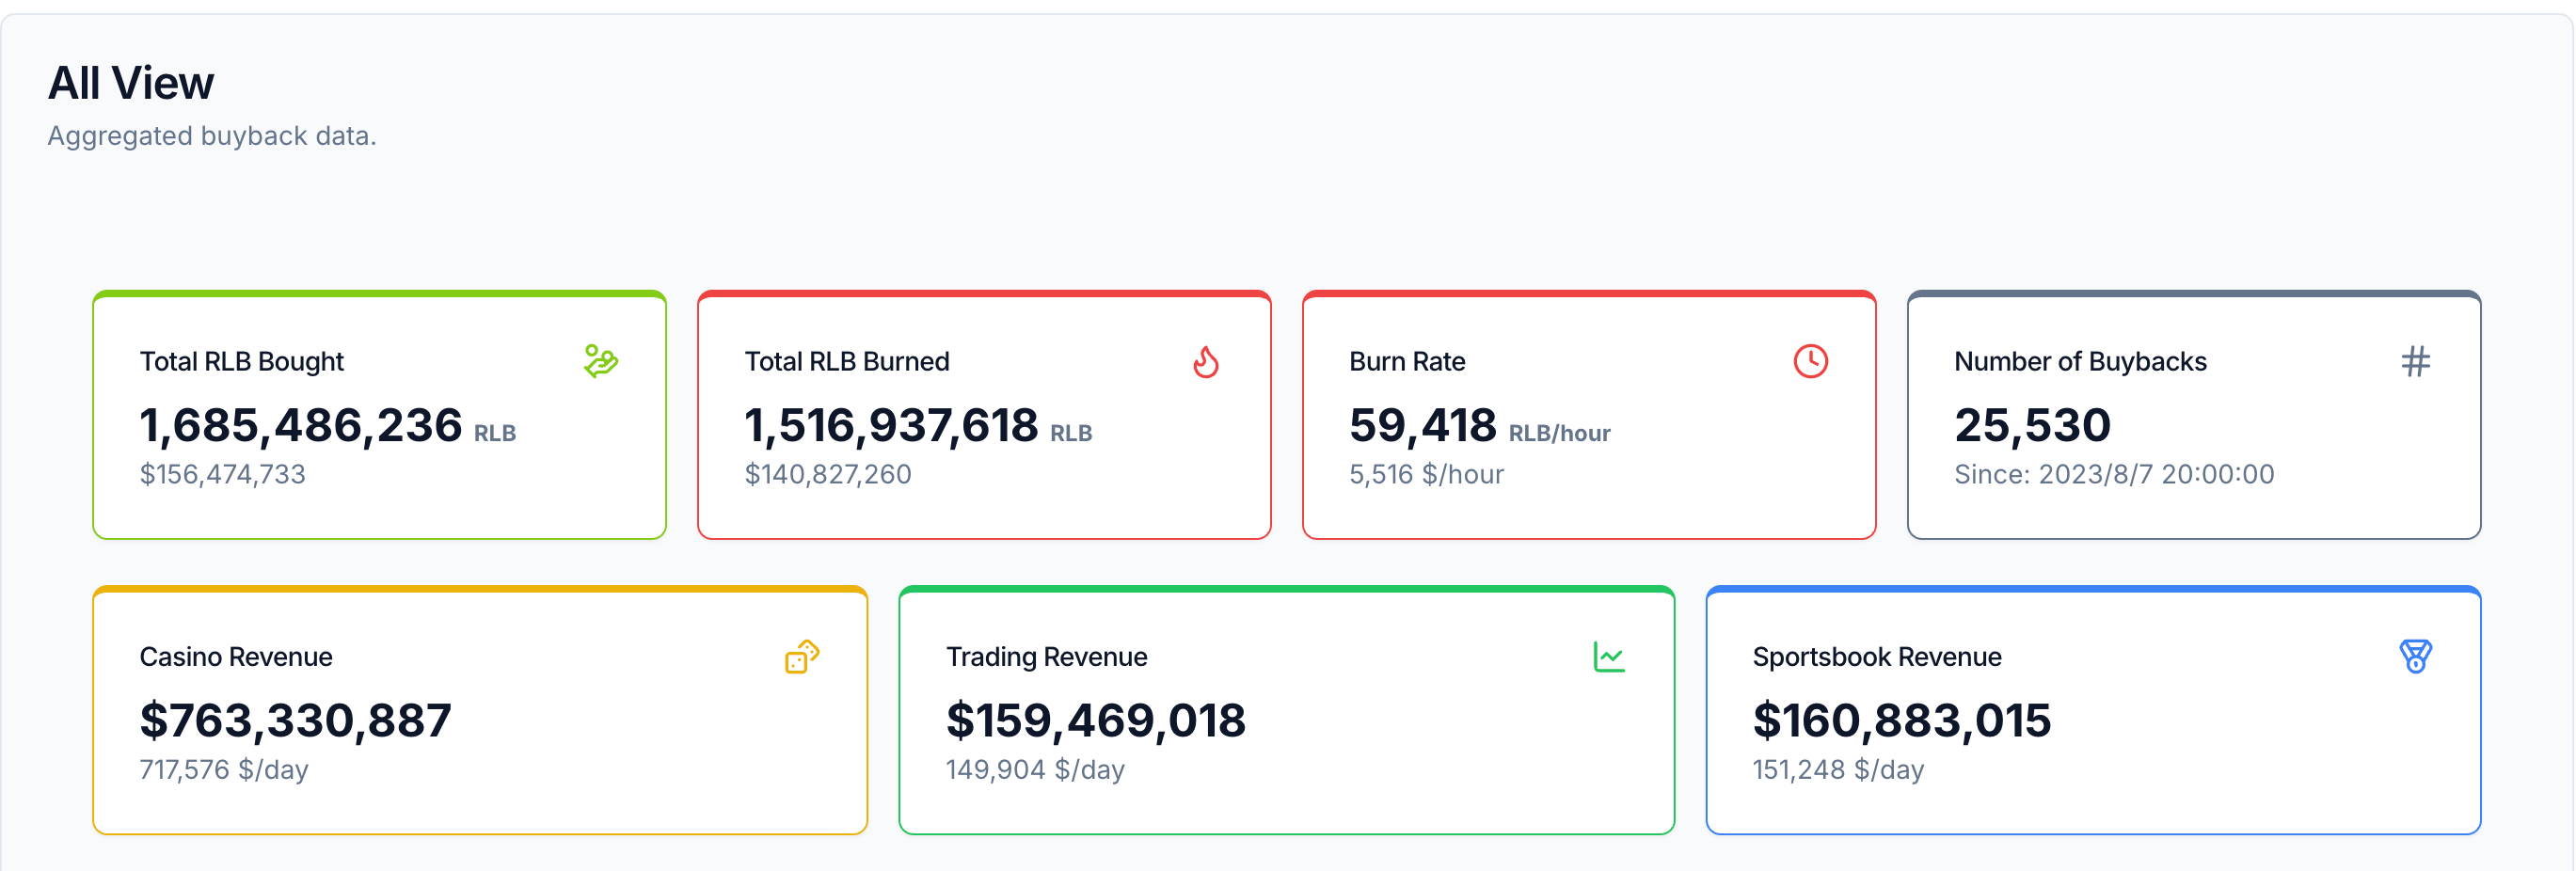The height and width of the screenshot is (871, 2576).
Task: Click the 25,530 buybacks count
Action: coord(2033,426)
